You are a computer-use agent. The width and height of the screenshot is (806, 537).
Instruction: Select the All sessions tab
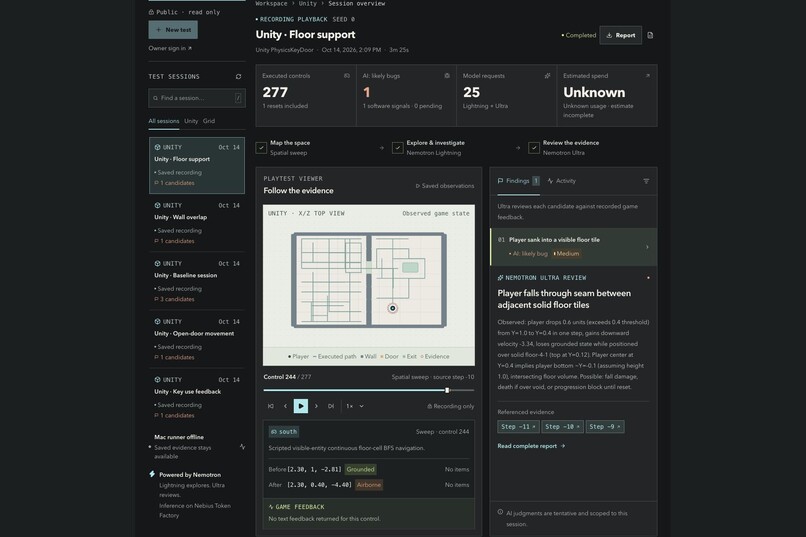click(164, 121)
